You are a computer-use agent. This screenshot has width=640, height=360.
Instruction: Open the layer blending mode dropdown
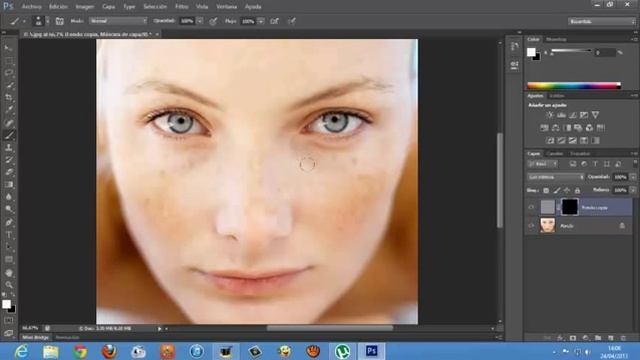click(556, 177)
